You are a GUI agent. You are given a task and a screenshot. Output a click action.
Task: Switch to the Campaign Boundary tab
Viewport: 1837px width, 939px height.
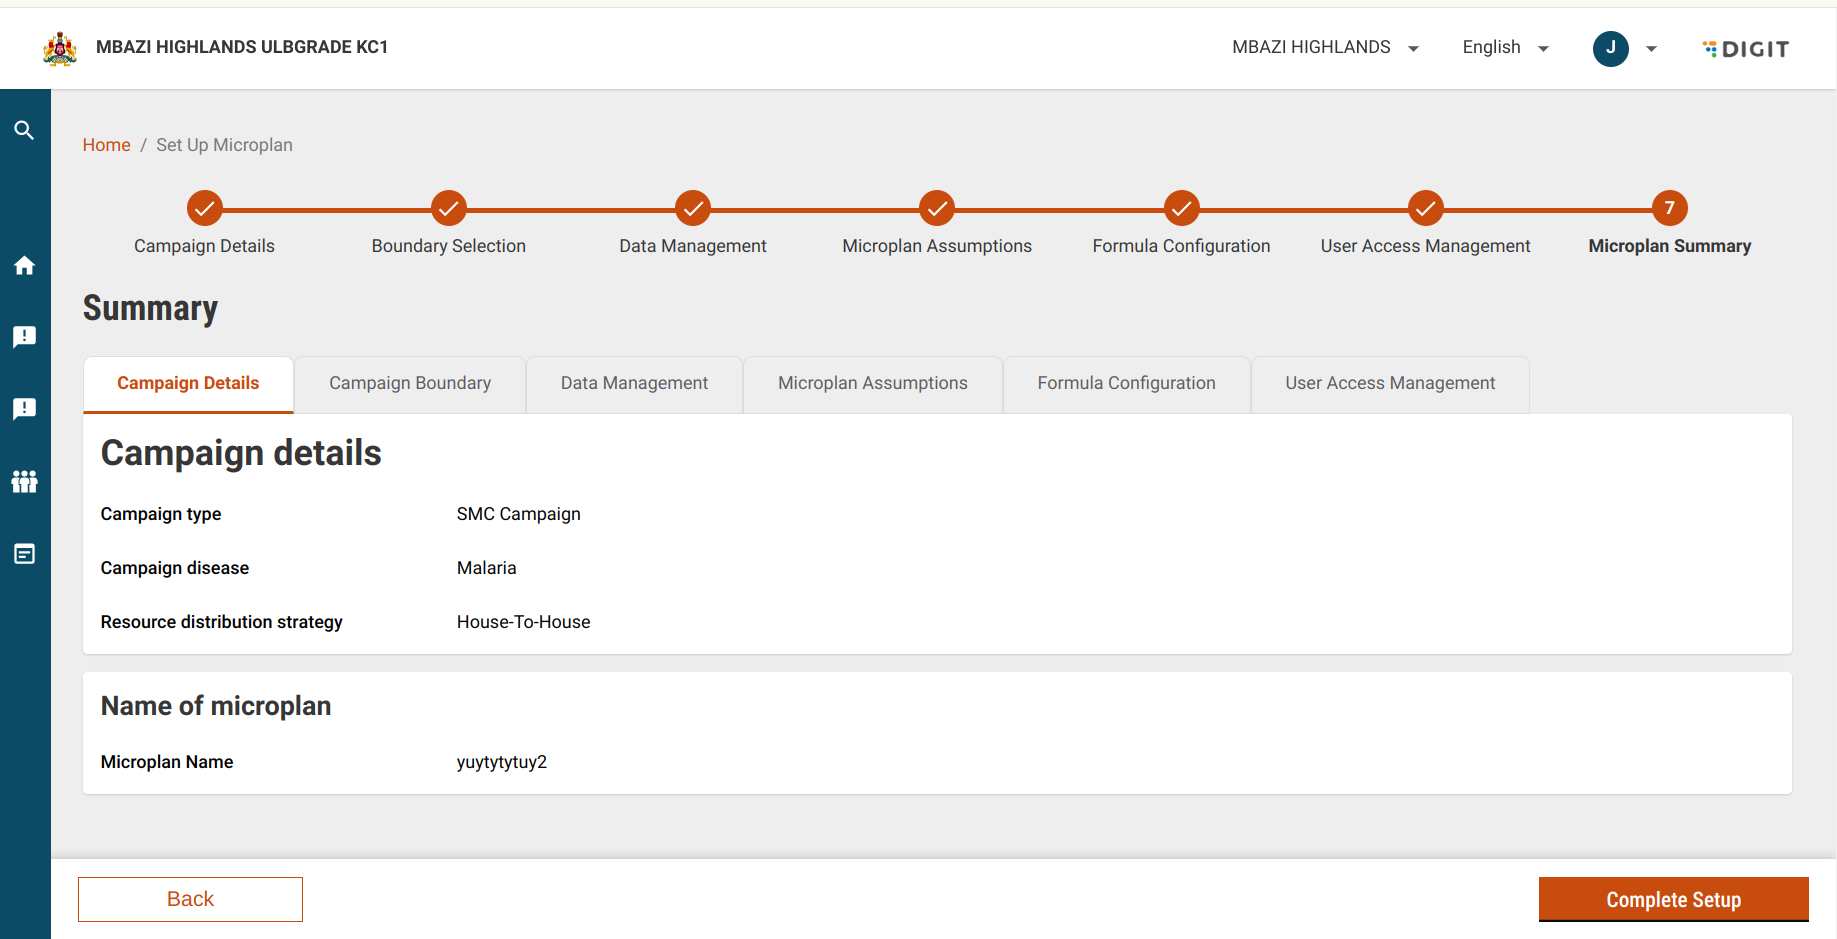(410, 384)
